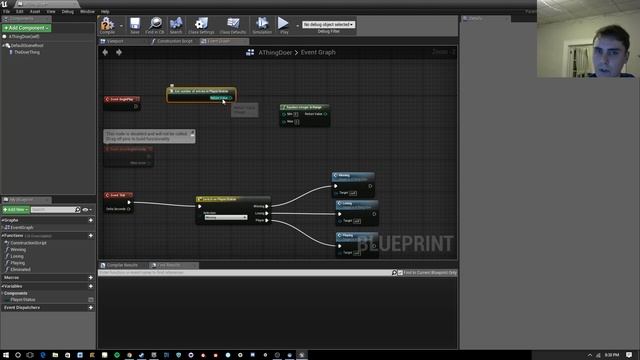Viewport: 640px width, 360px height.
Task: Select the Losing function
Action: pyautogui.click(x=17, y=256)
